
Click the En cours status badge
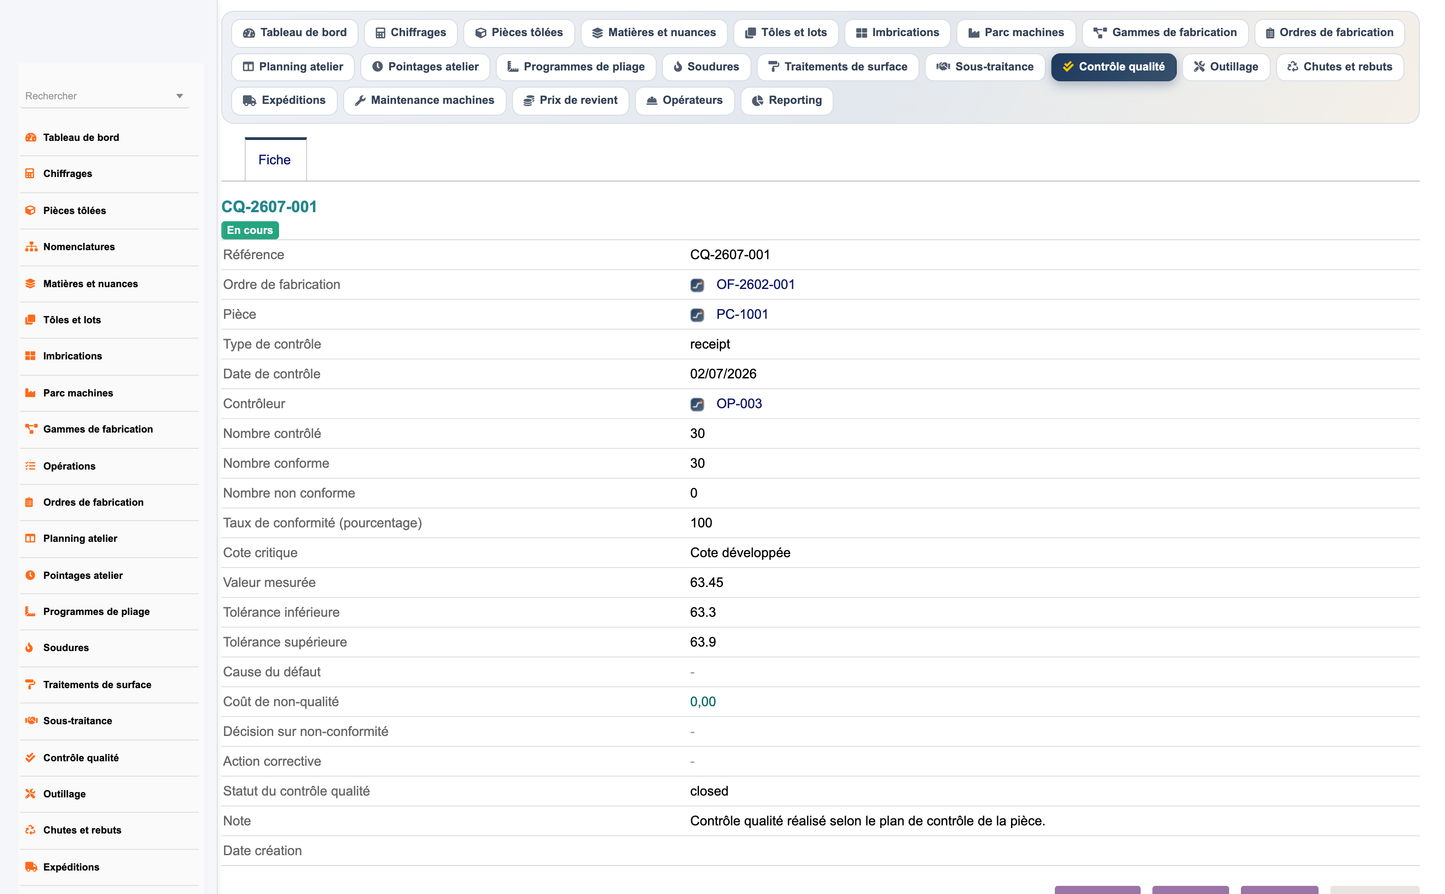coord(250,231)
